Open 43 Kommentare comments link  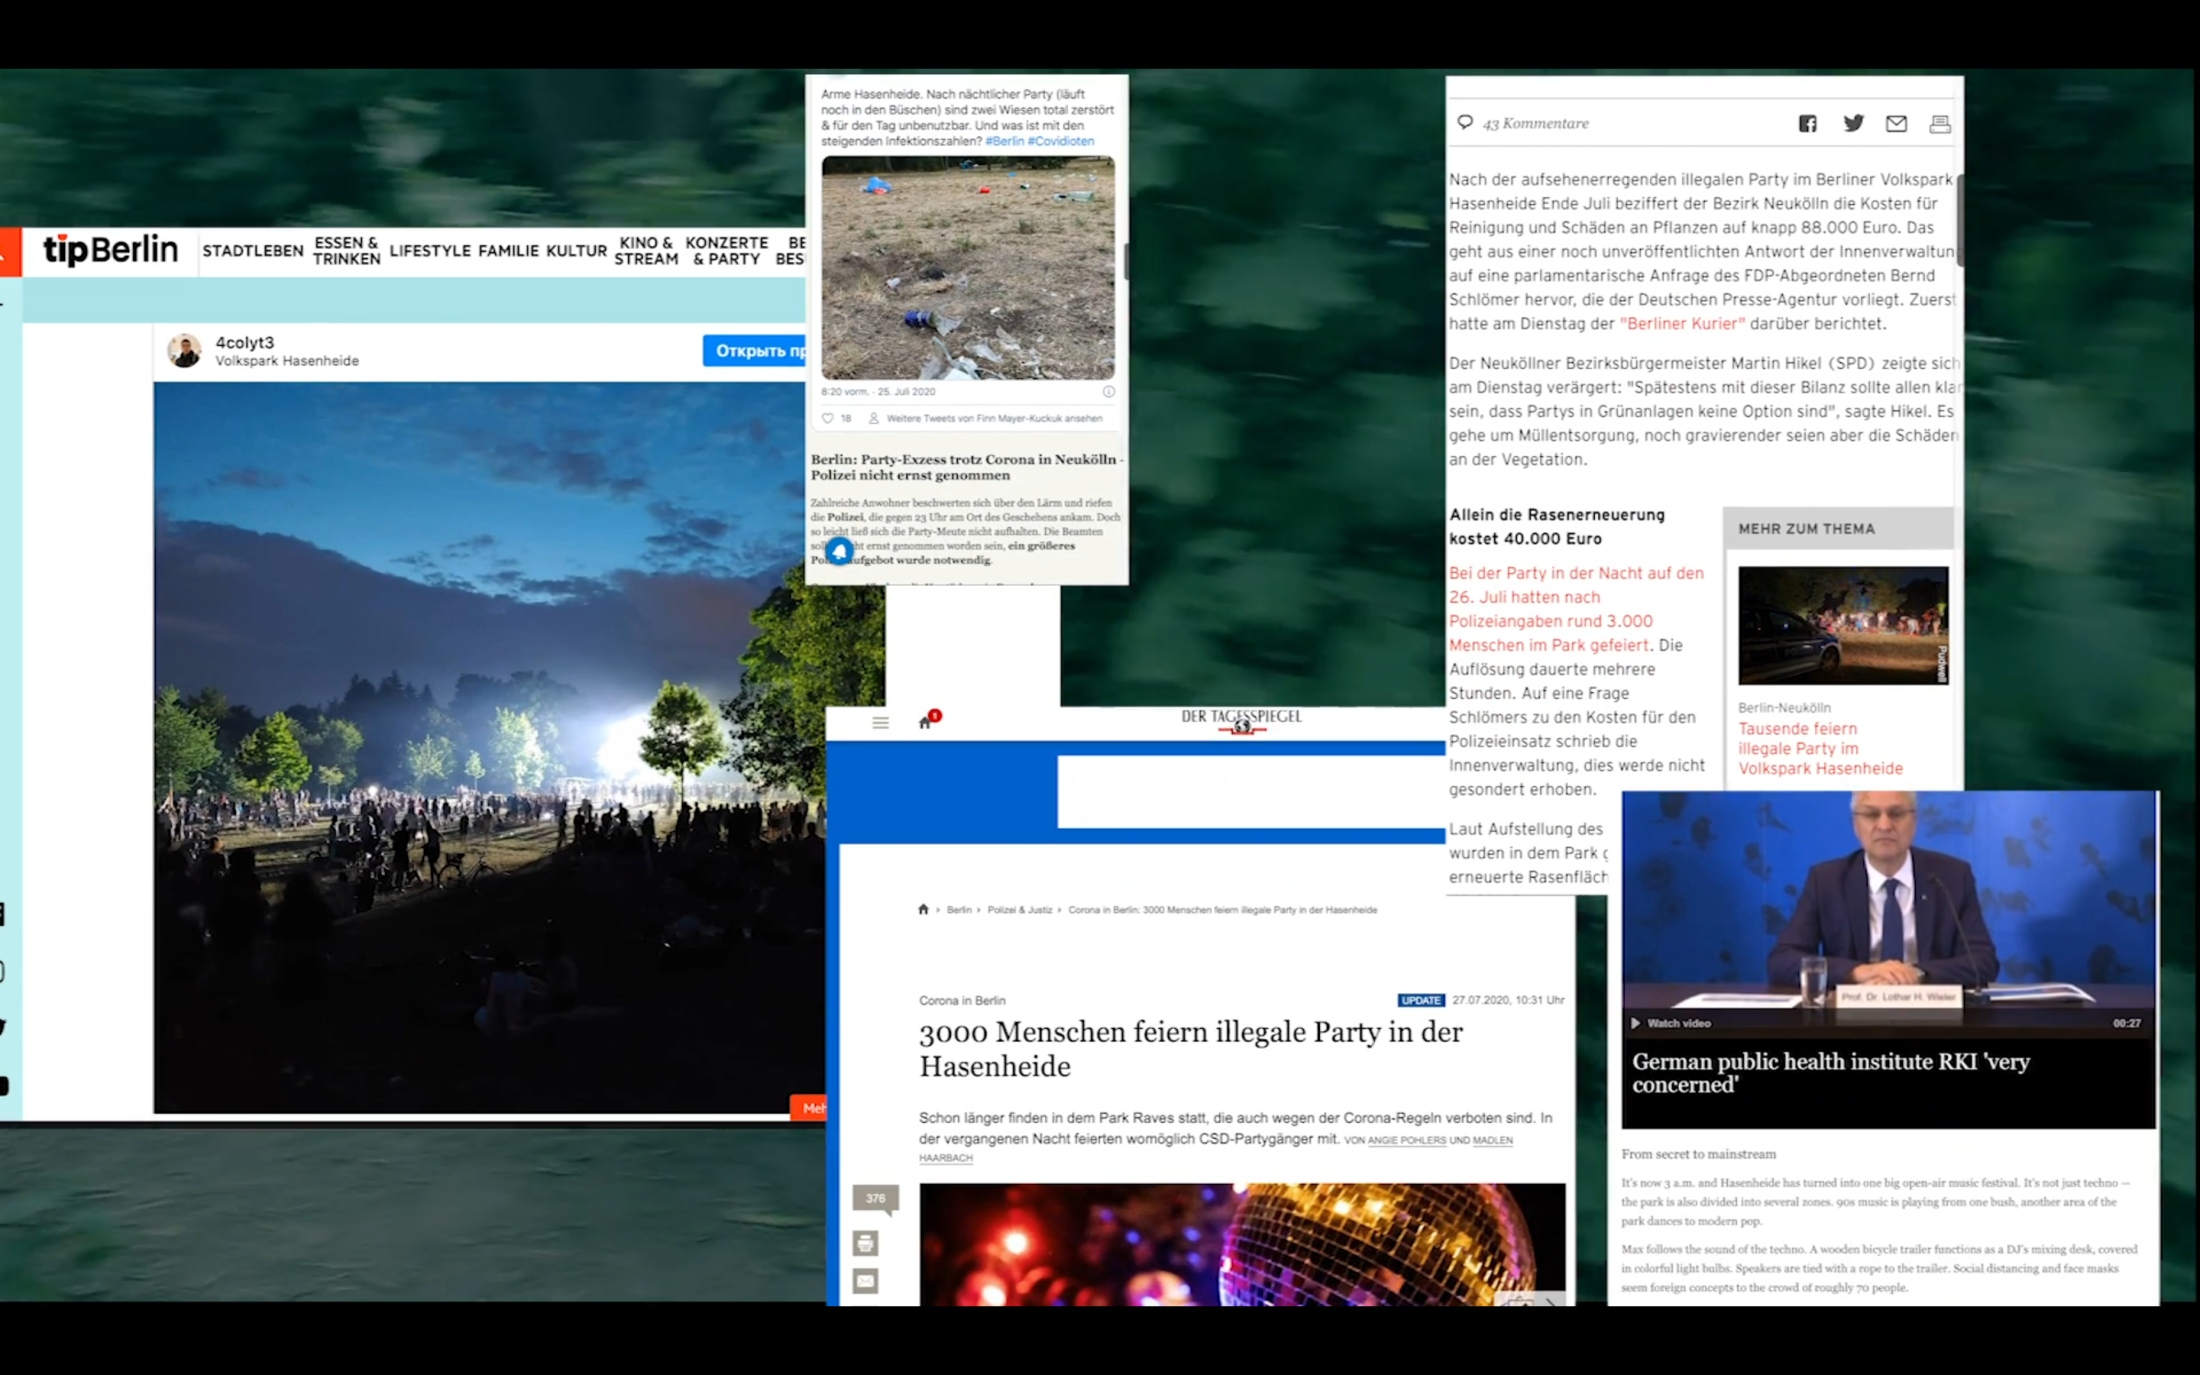tap(1535, 124)
